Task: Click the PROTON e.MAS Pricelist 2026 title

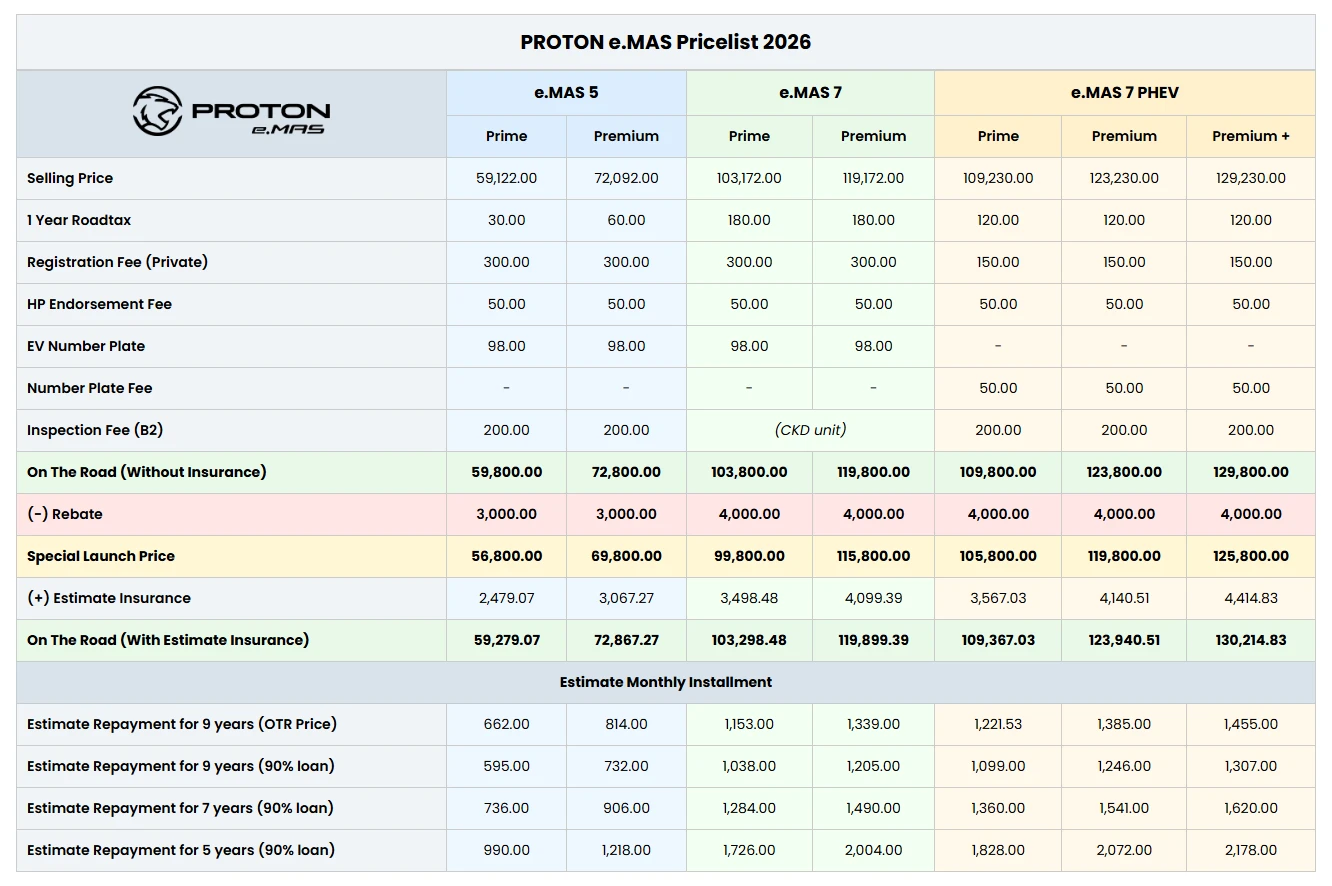Action: (x=666, y=41)
